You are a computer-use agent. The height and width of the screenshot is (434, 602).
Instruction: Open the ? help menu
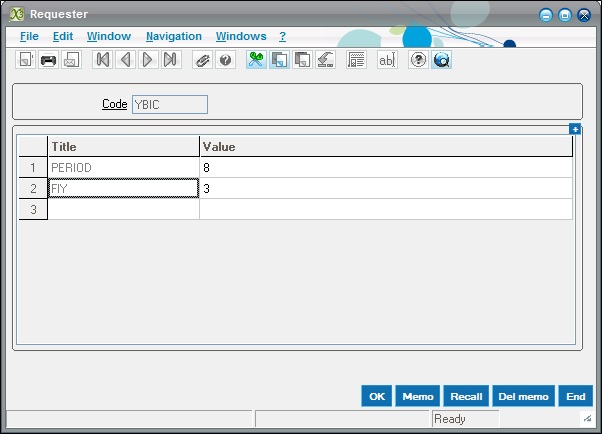[x=283, y=36]
